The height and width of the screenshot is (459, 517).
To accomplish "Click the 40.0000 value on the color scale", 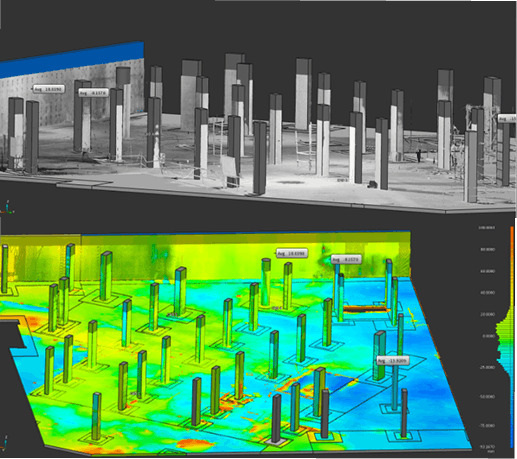I will click(x=487, y=293).
